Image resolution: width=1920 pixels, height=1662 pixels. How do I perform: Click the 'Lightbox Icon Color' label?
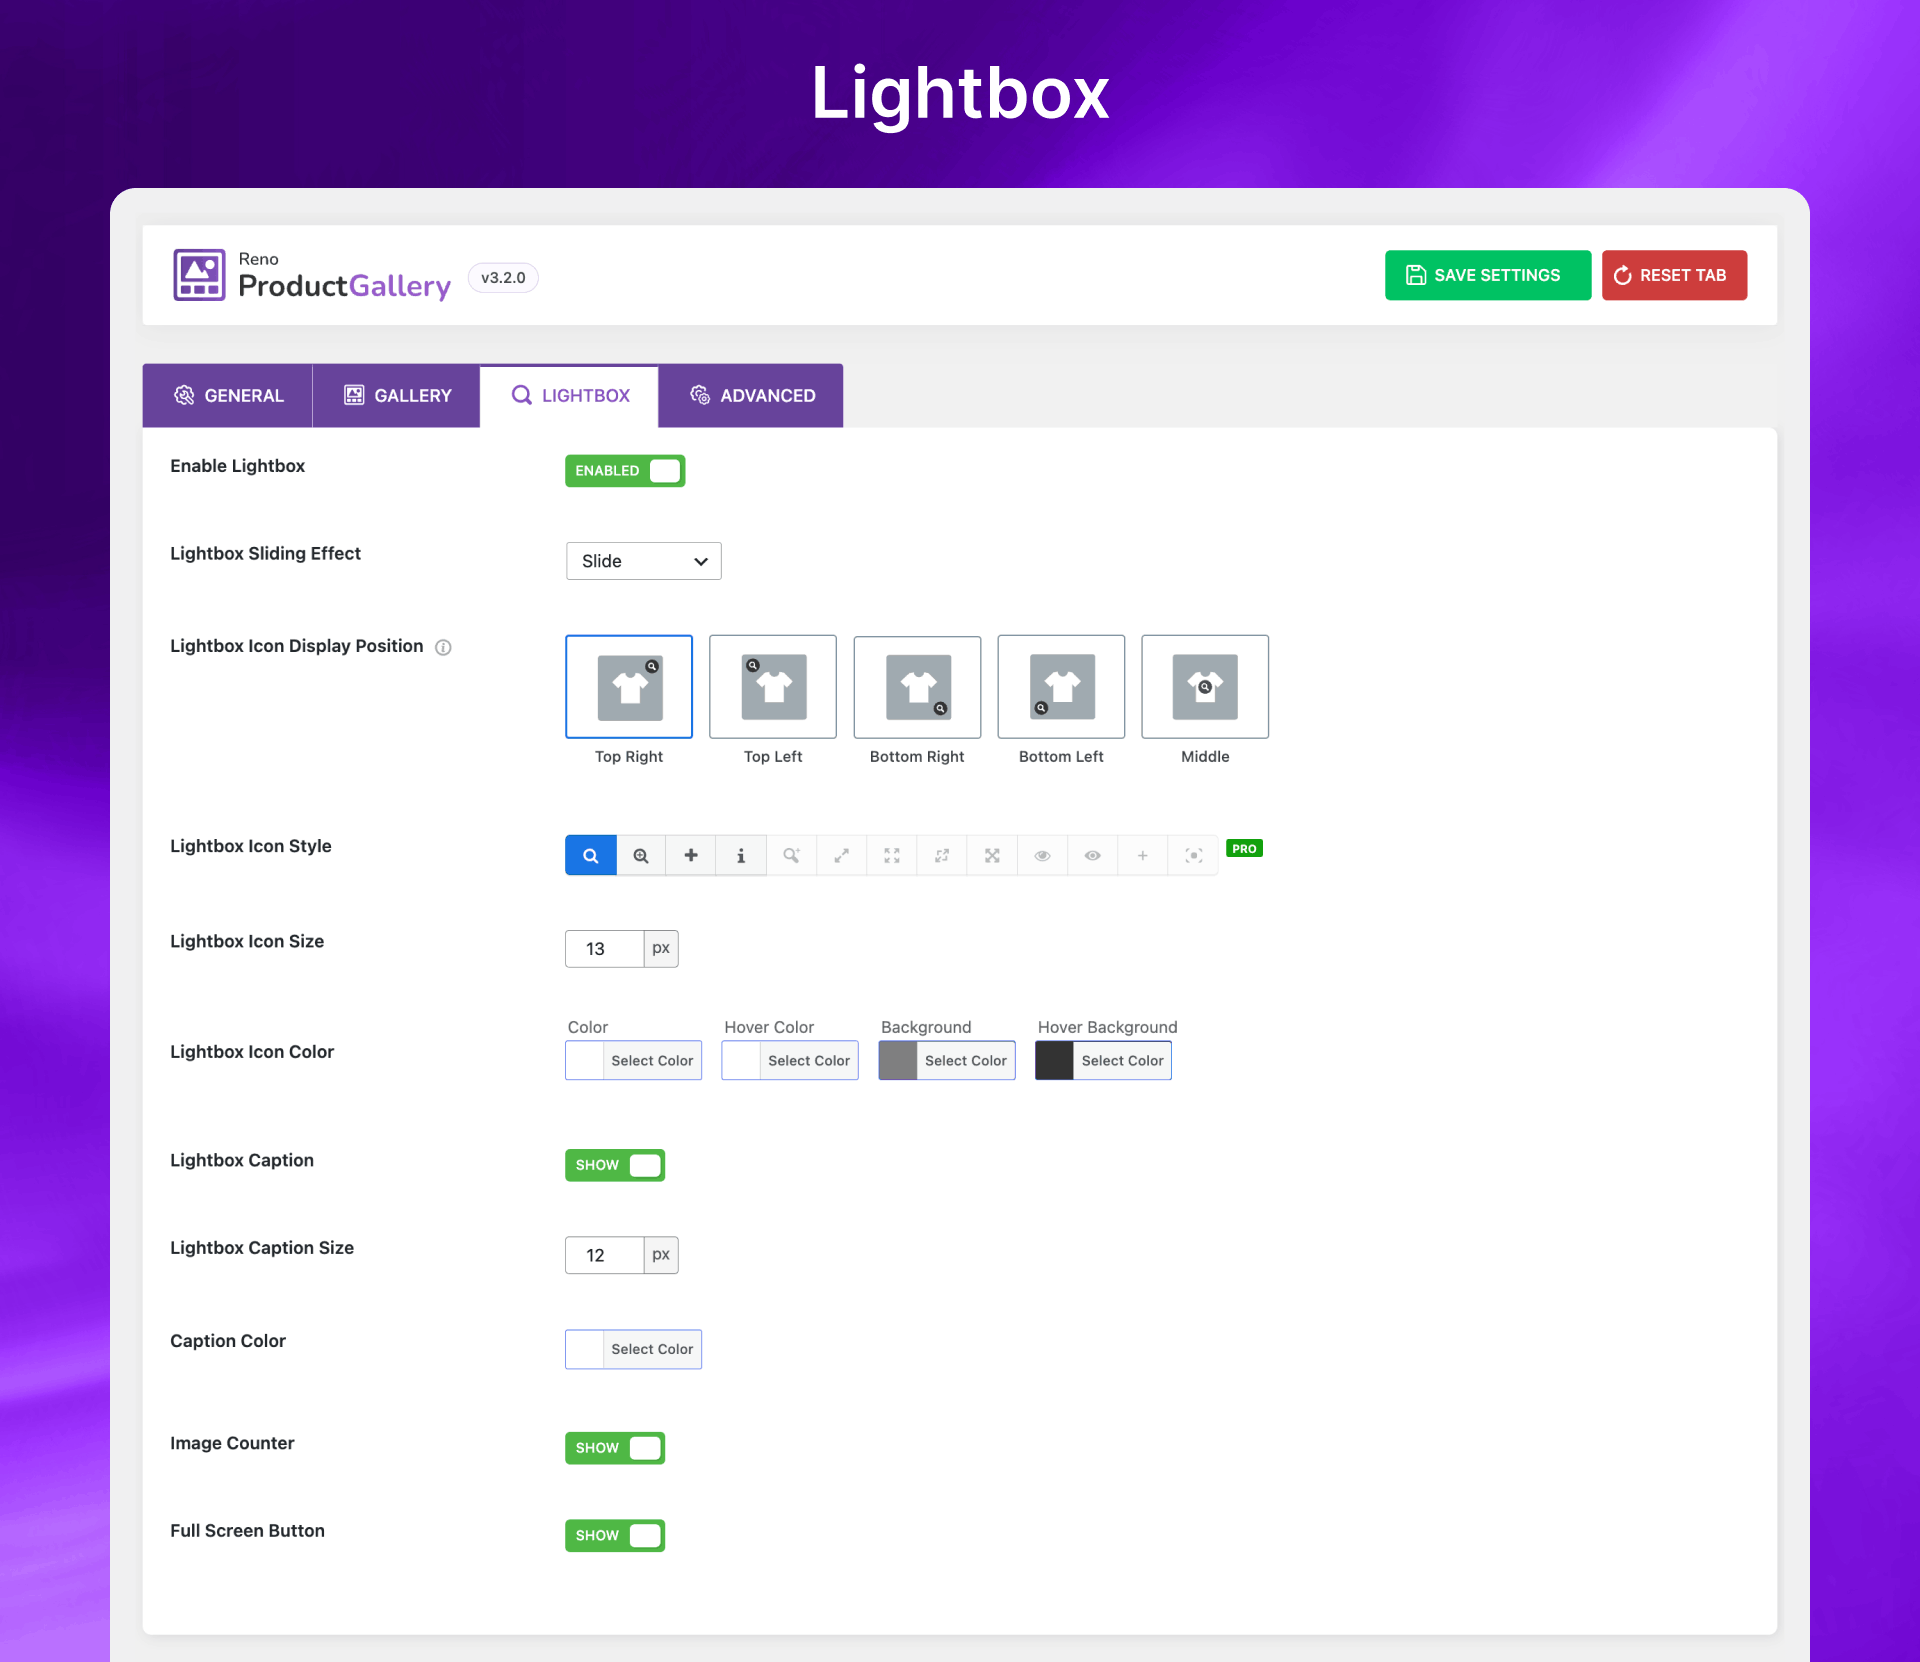click(252, 1052)
